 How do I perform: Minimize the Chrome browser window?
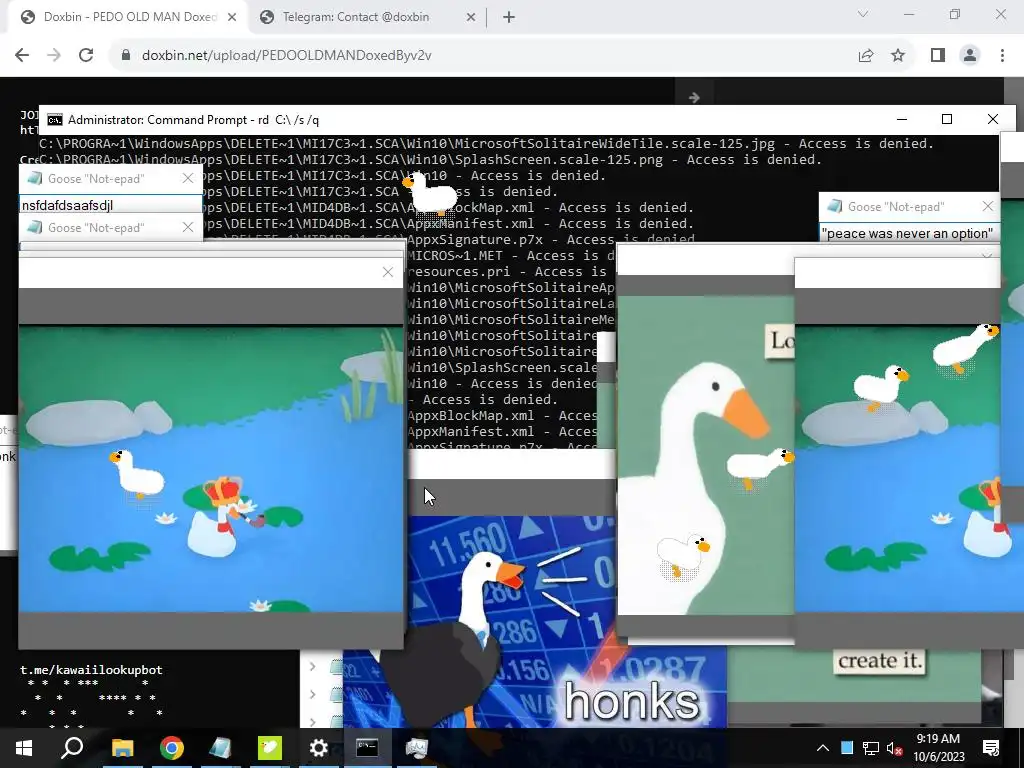(x=908, y=14)
